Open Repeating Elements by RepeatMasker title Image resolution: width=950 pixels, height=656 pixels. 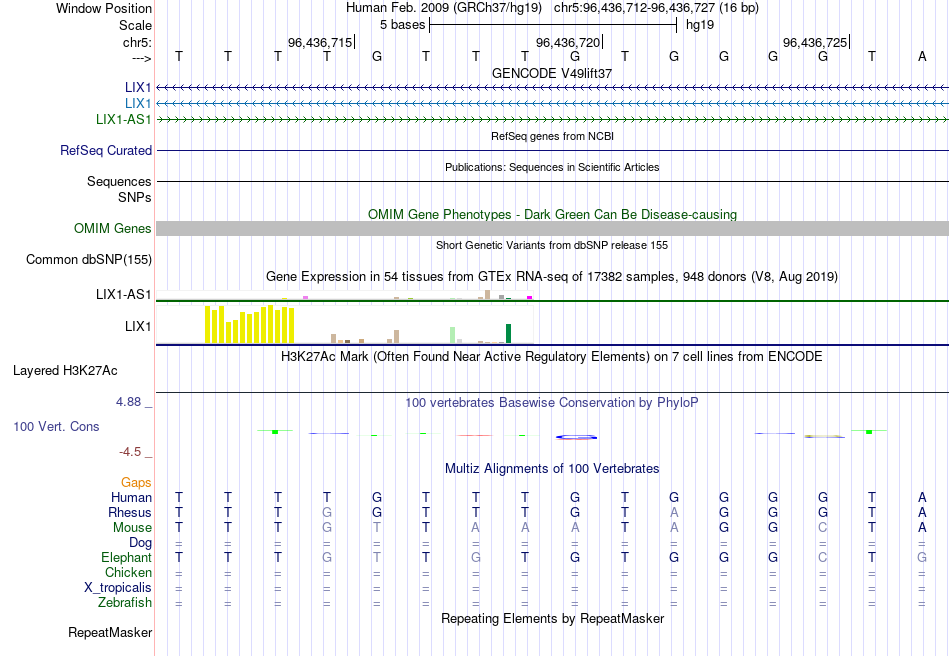552,618
